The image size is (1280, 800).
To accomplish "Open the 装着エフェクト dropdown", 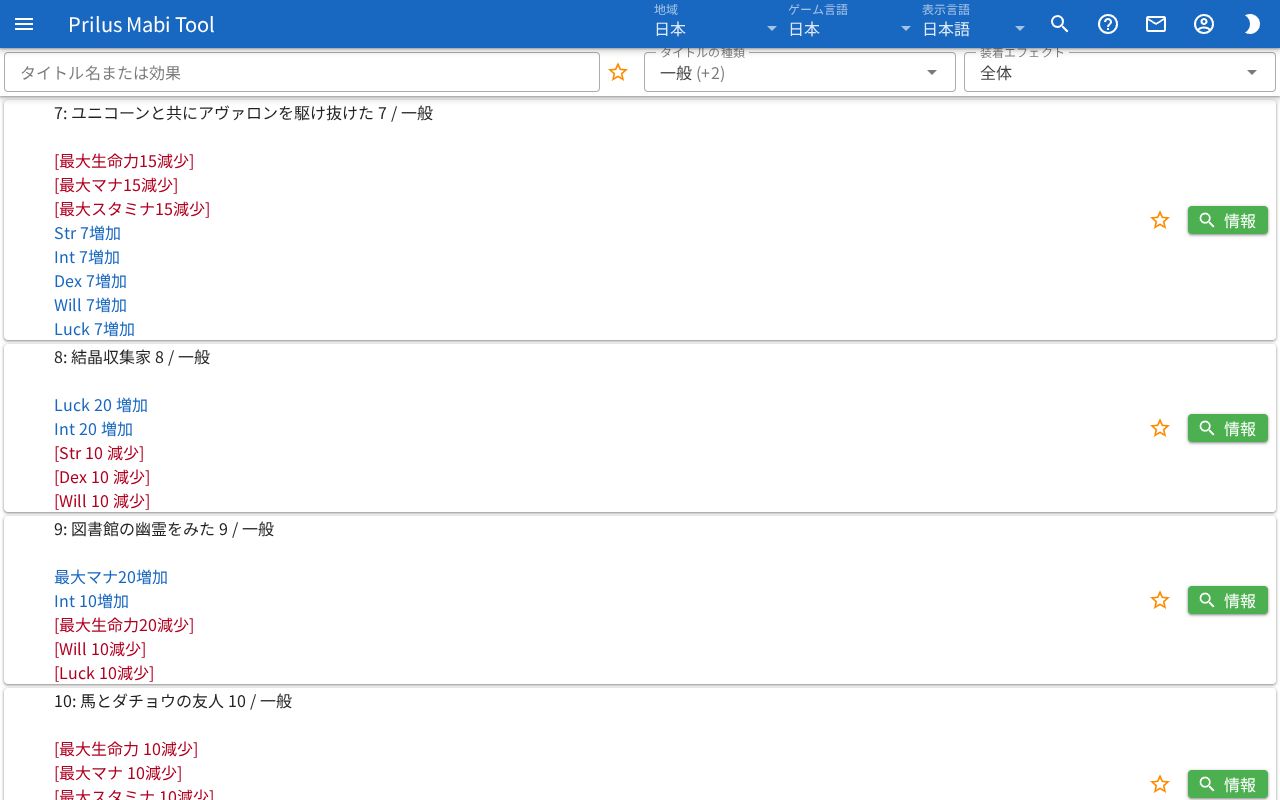I will coord(1120,72).
